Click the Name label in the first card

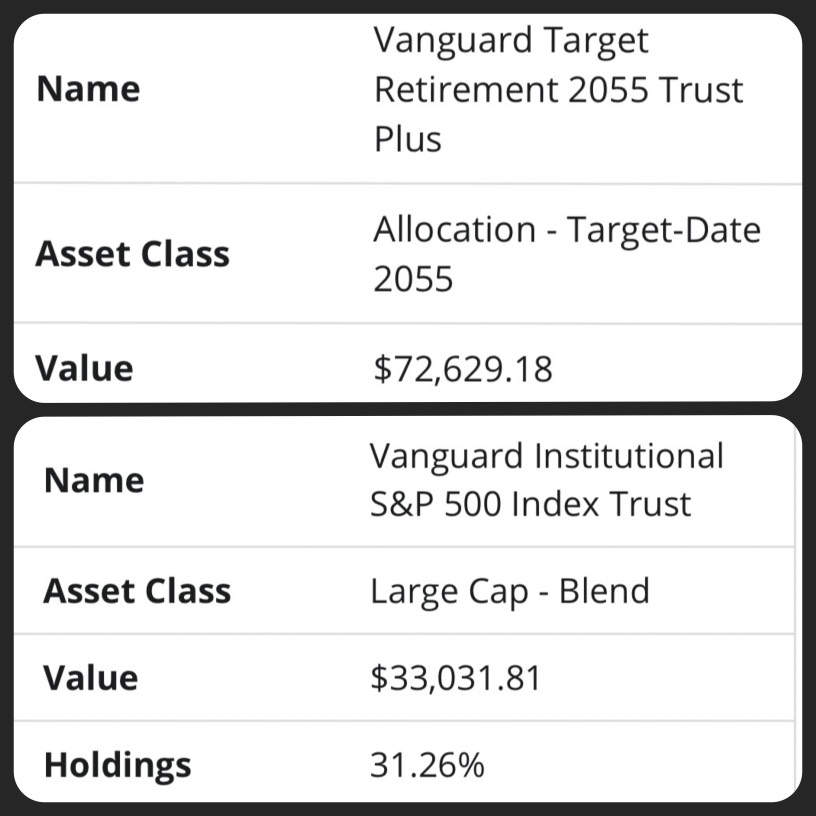pyautogui.click(x=88, y=89)
